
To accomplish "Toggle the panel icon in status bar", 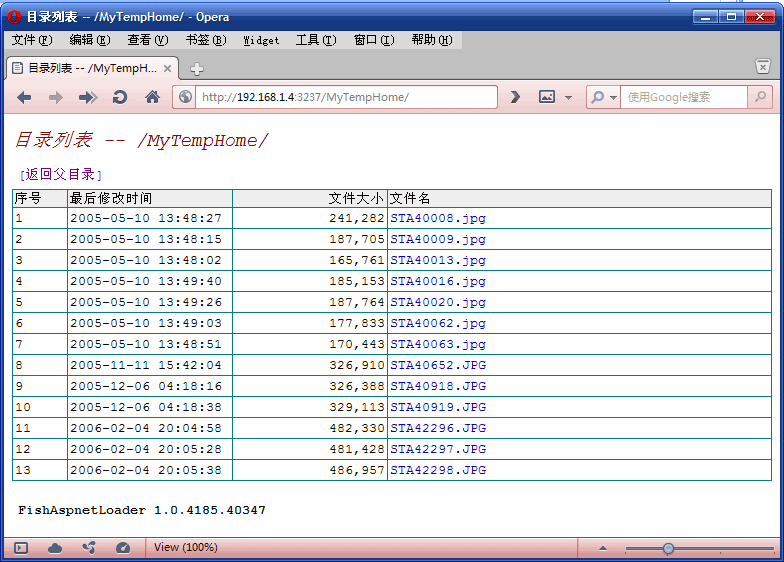I will click(x=21, y=548).
